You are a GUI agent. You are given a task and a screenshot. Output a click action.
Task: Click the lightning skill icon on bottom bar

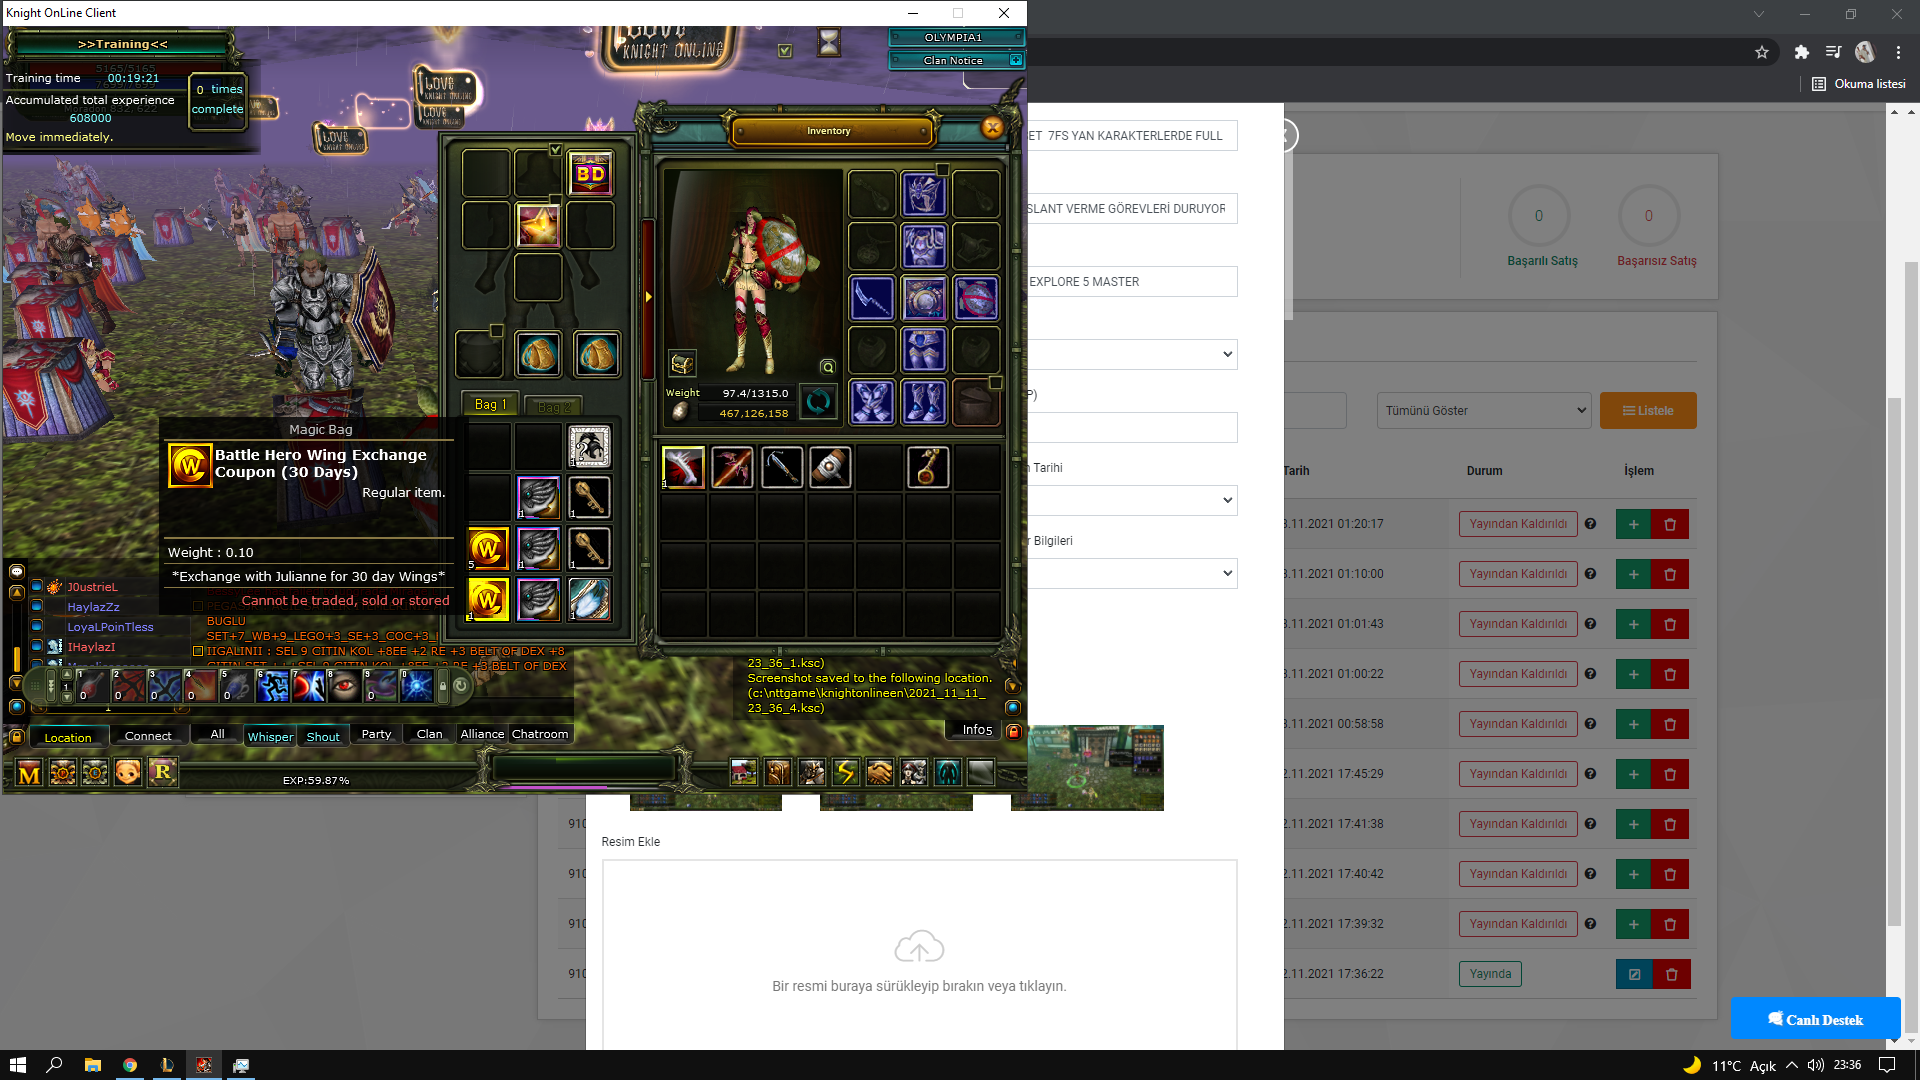pos(846,772)
